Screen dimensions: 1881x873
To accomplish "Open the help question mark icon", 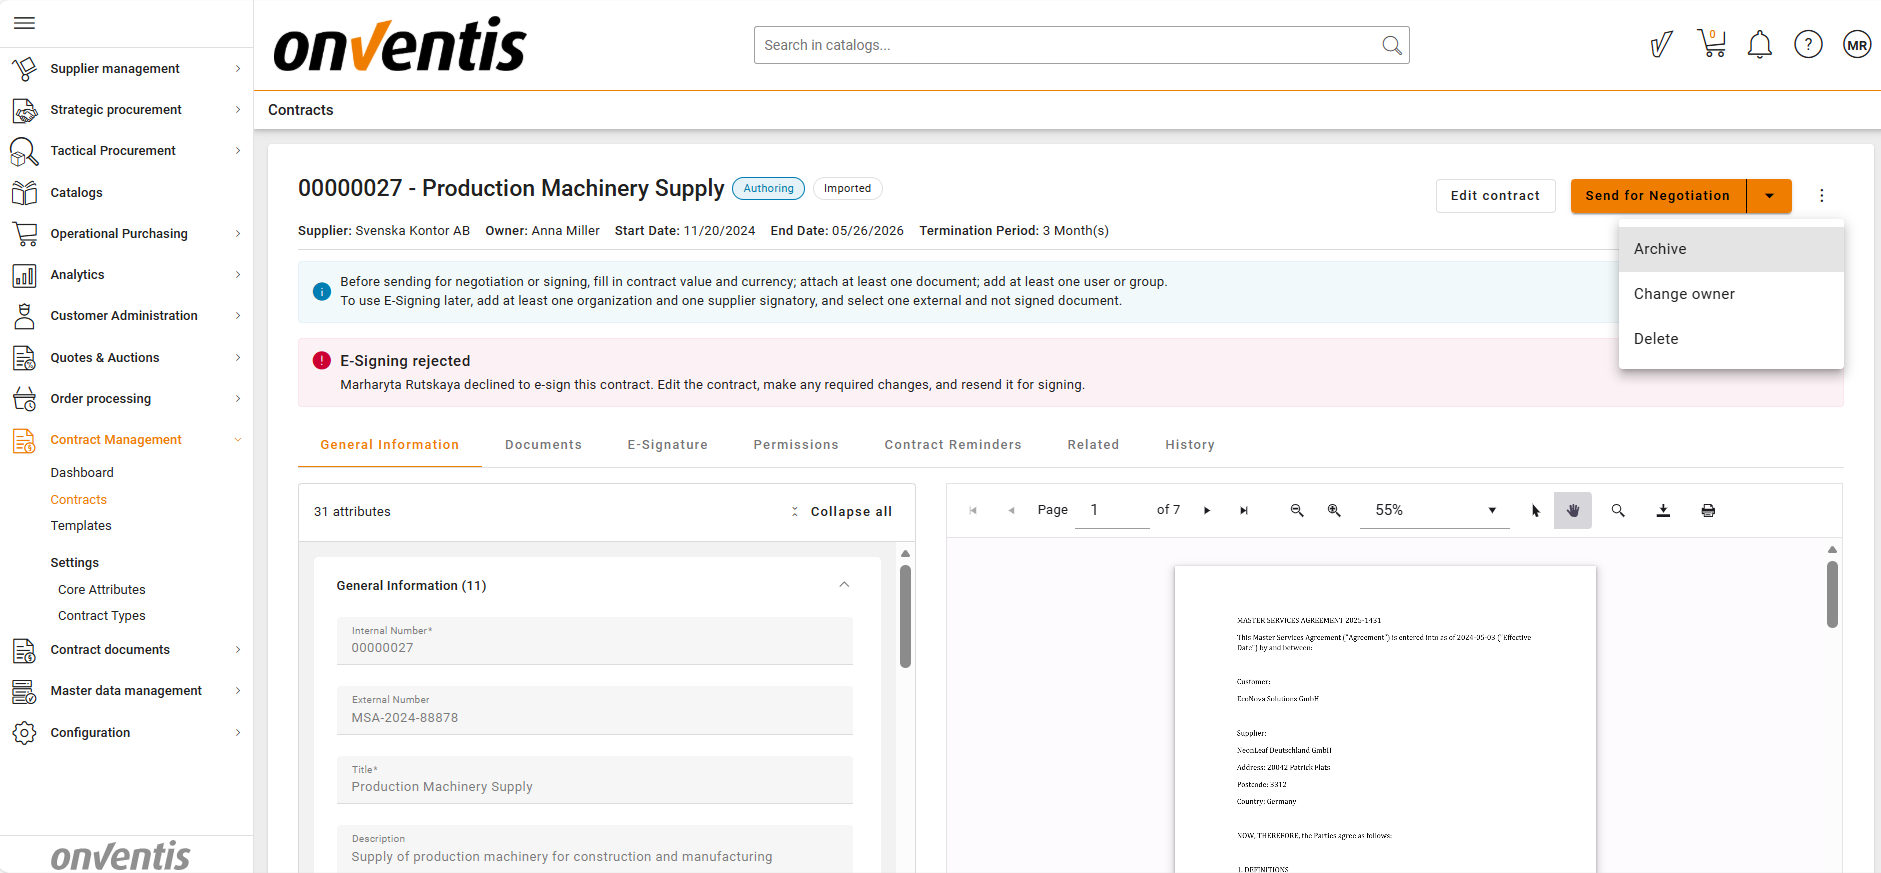I will (1807, 45).
